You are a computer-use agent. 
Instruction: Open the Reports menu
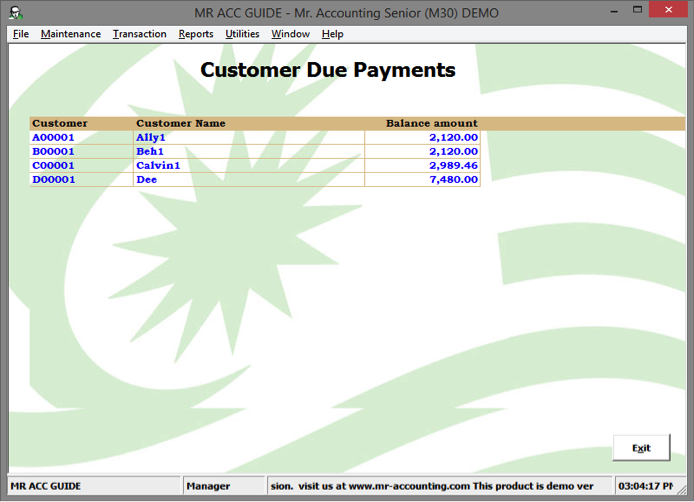point(196,34)
